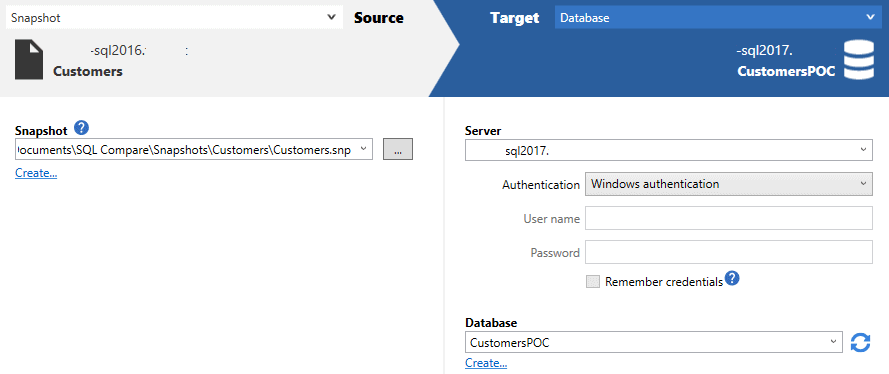889x374 pixels.
Task: Click into the Password field
Action: 729,252
